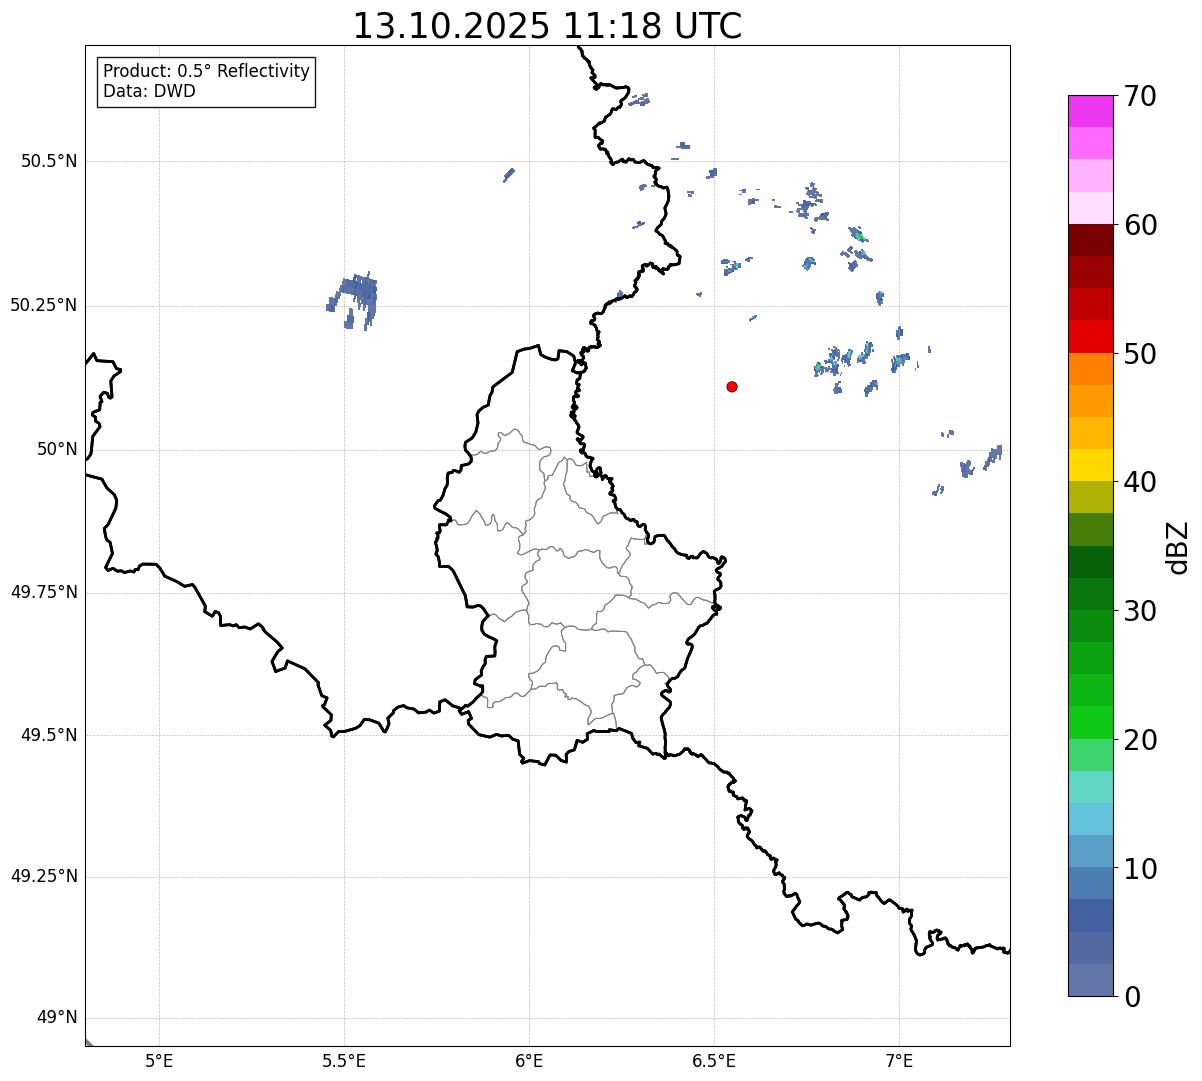Click the 50.5°N latitude label
This screenshot has width=1202, height=1081.
[49, 161]
